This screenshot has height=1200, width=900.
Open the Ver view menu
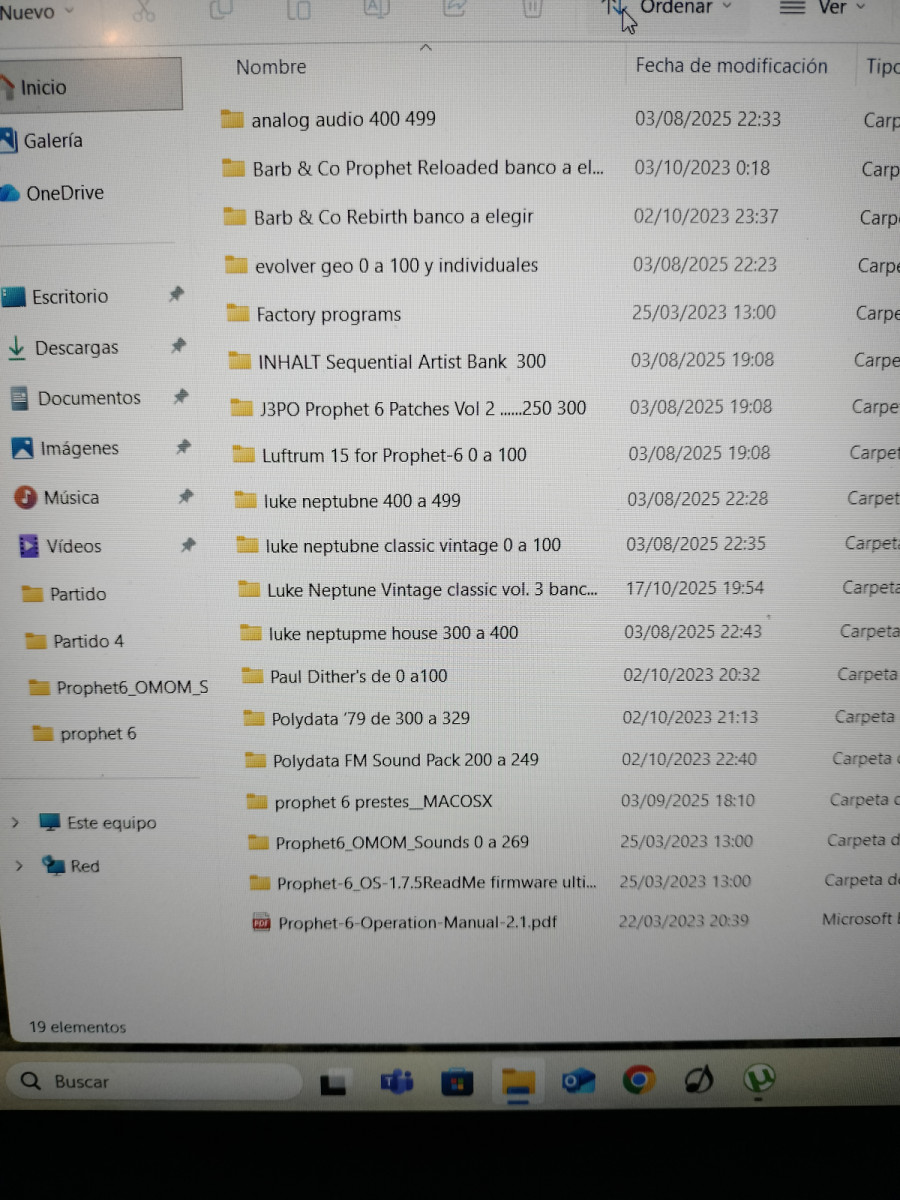pyautogui.click(x=822, y=8)
